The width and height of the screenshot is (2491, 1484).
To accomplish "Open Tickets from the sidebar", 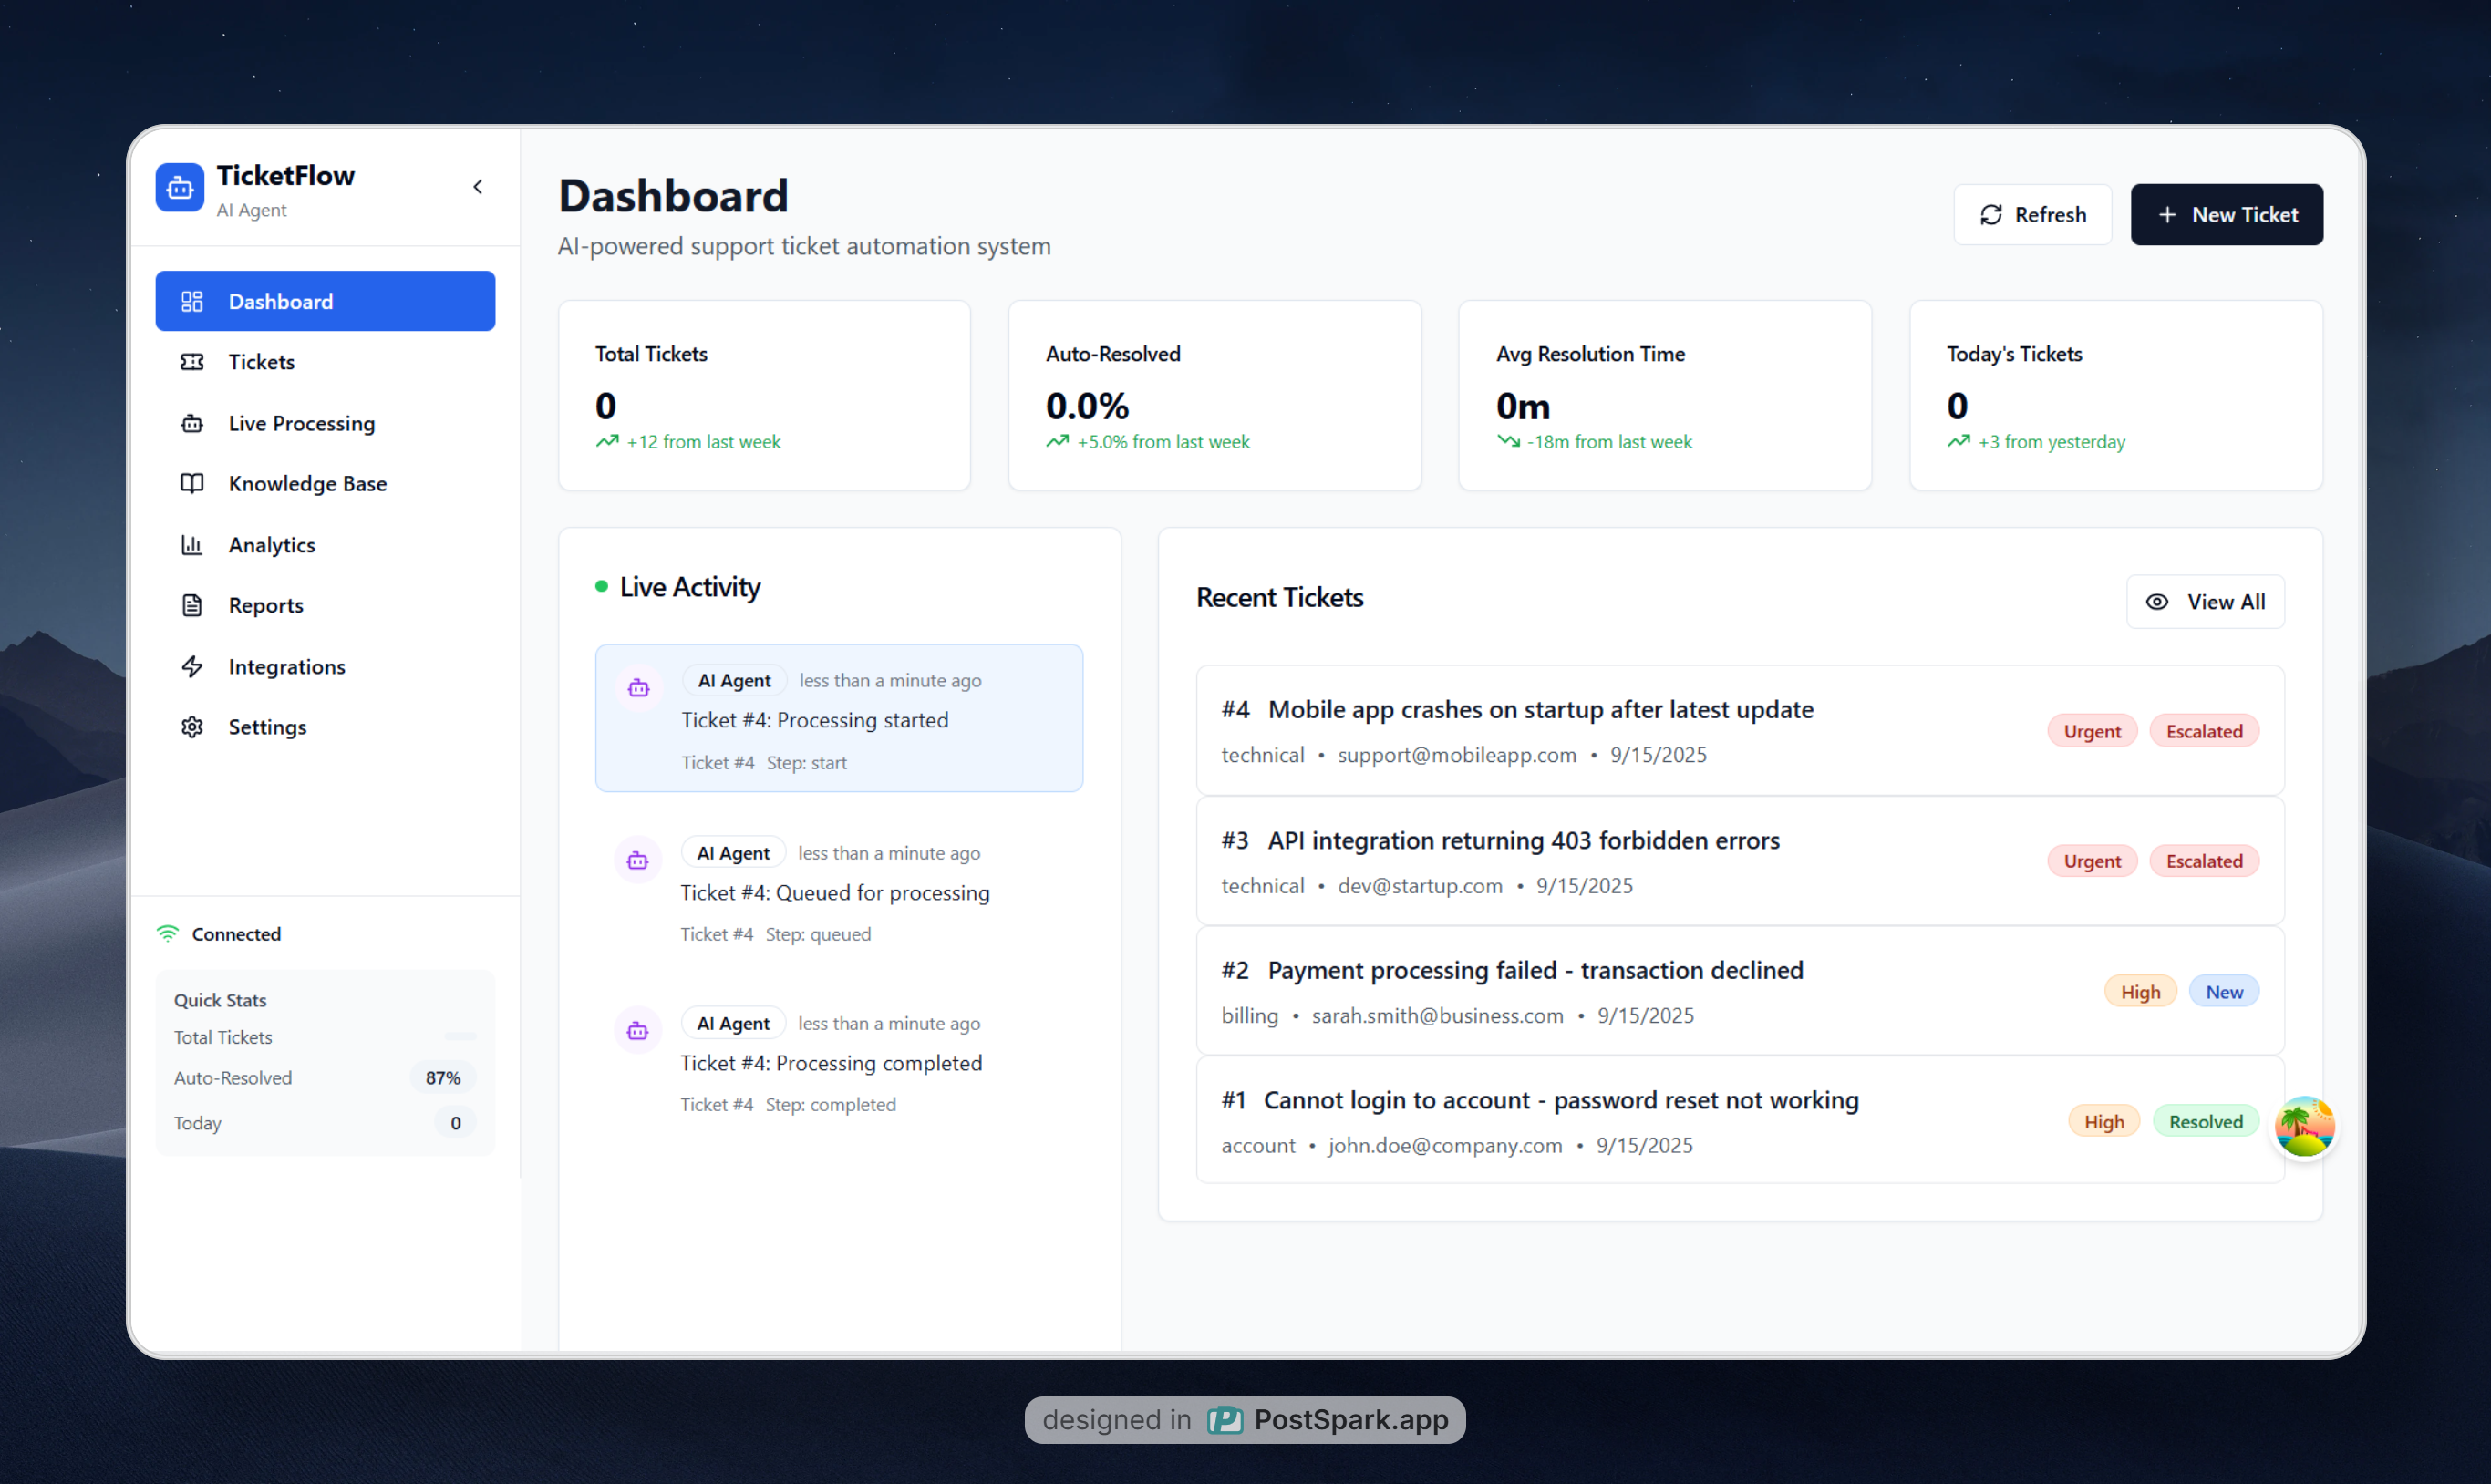I will click(261, 362).
